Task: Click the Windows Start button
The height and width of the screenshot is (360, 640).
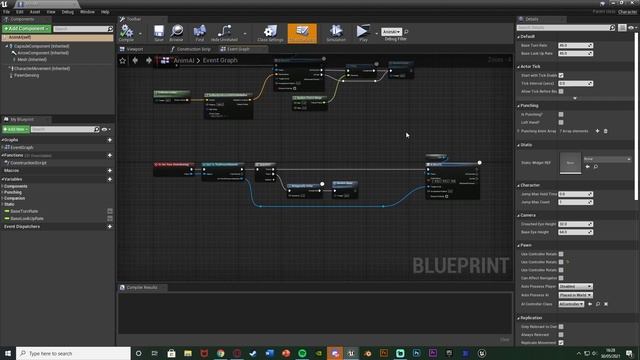Action: coord(8,353)
